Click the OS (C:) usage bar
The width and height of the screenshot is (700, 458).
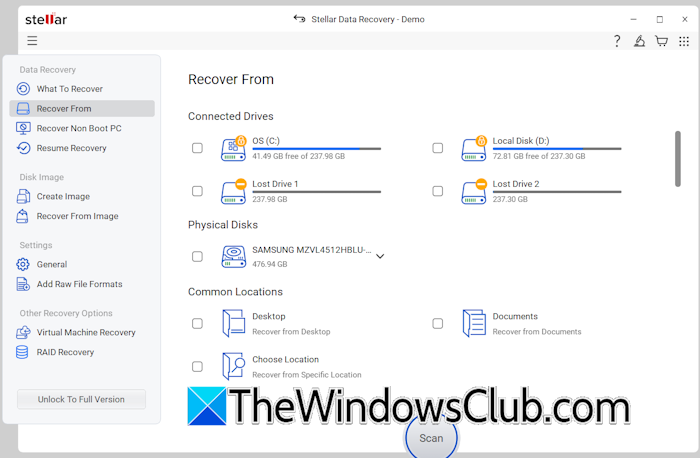(x=317, y=149)
